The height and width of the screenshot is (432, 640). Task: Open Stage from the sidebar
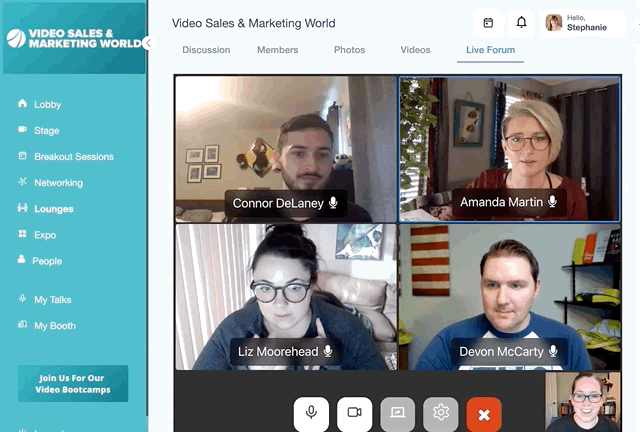46,130
